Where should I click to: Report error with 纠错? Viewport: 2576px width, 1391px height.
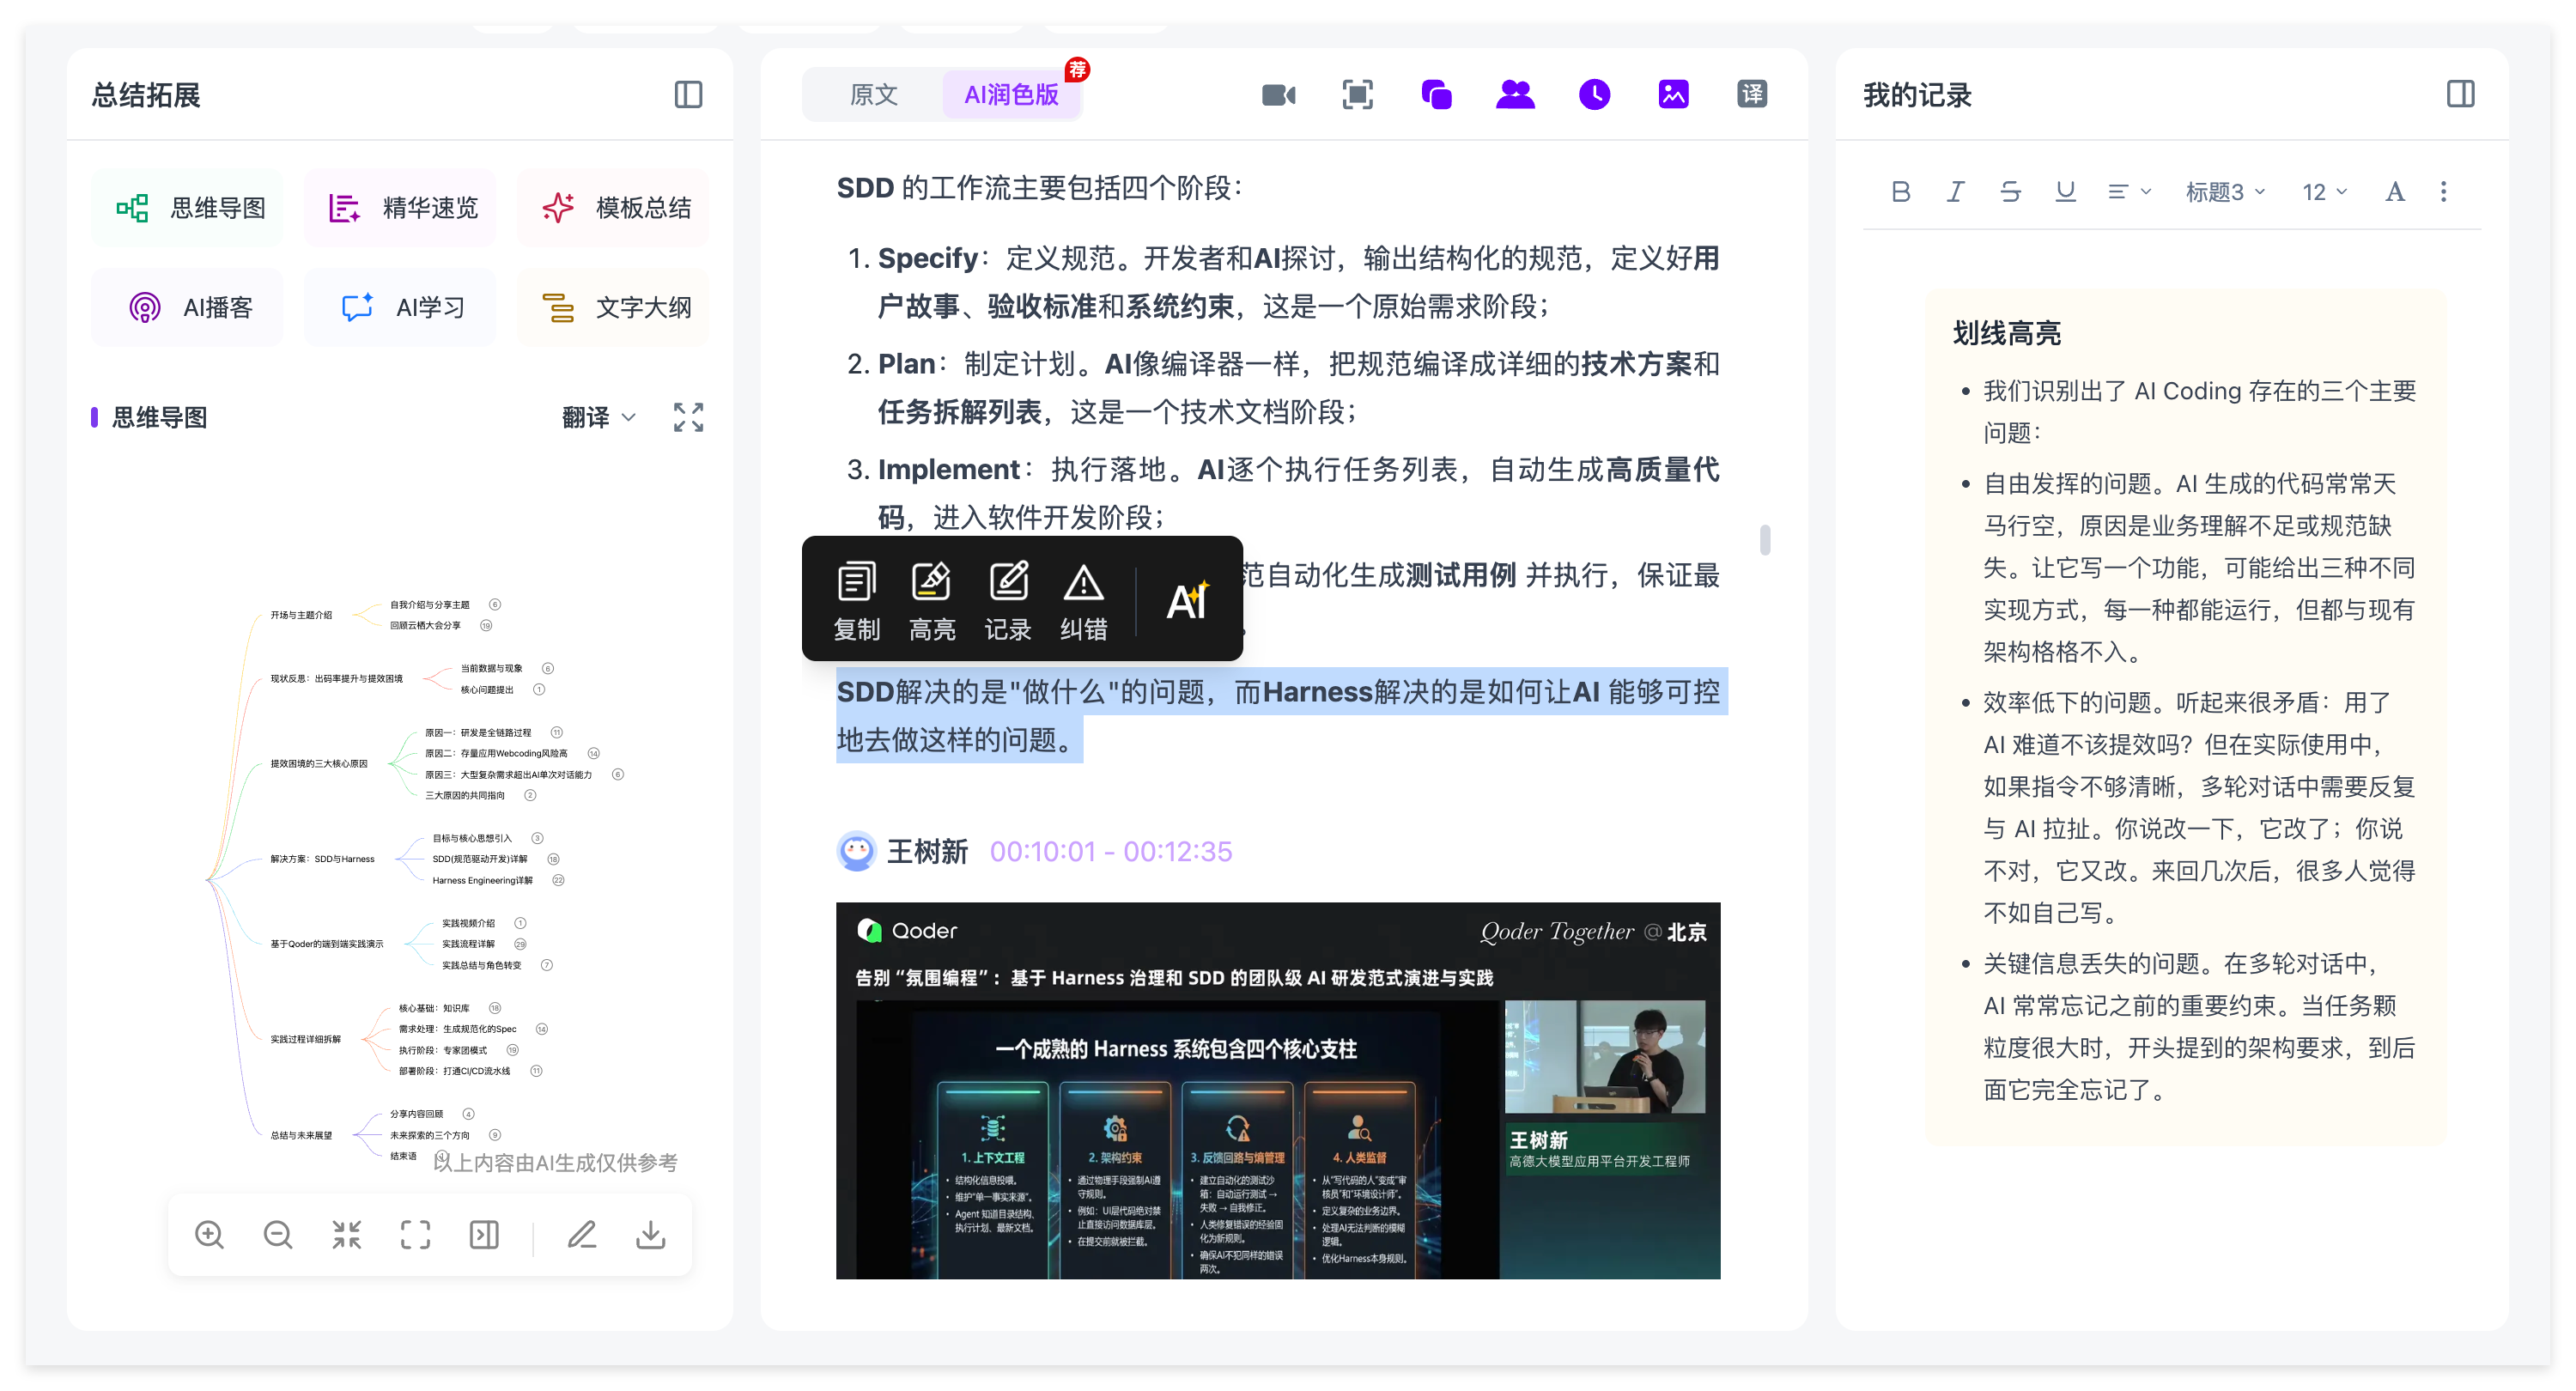[x=1084, y=600]
